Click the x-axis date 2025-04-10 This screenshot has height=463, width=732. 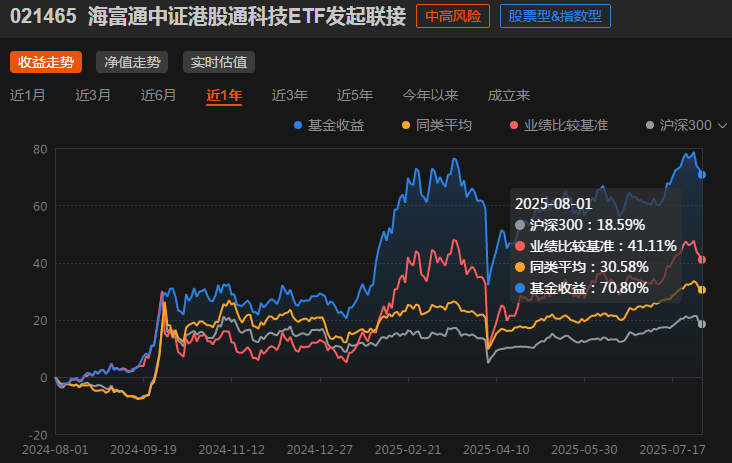(496, 449)
